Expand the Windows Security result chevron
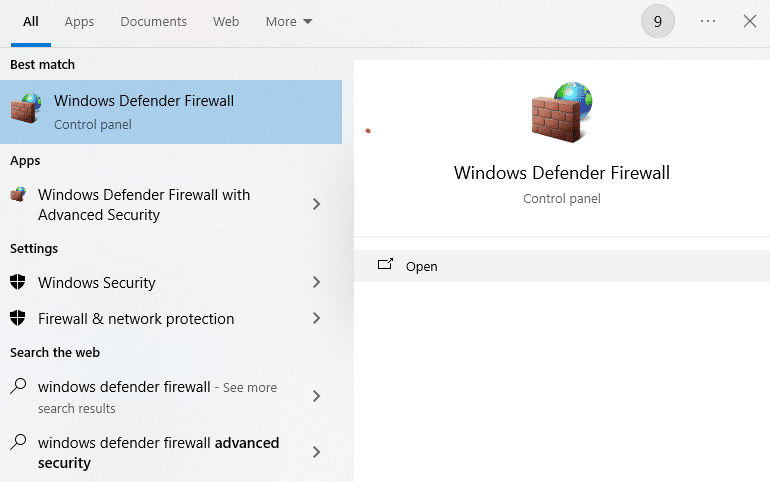The height and width of the screenshot is (482, 770). pyautogui.click(x=316, y=282)
